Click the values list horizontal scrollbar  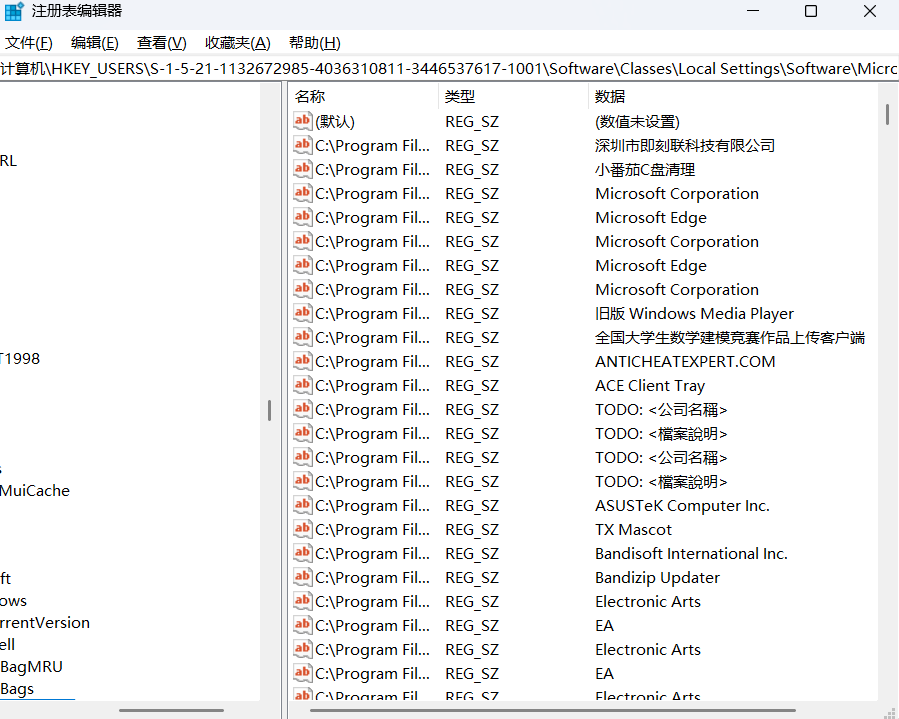click(553, 710)
